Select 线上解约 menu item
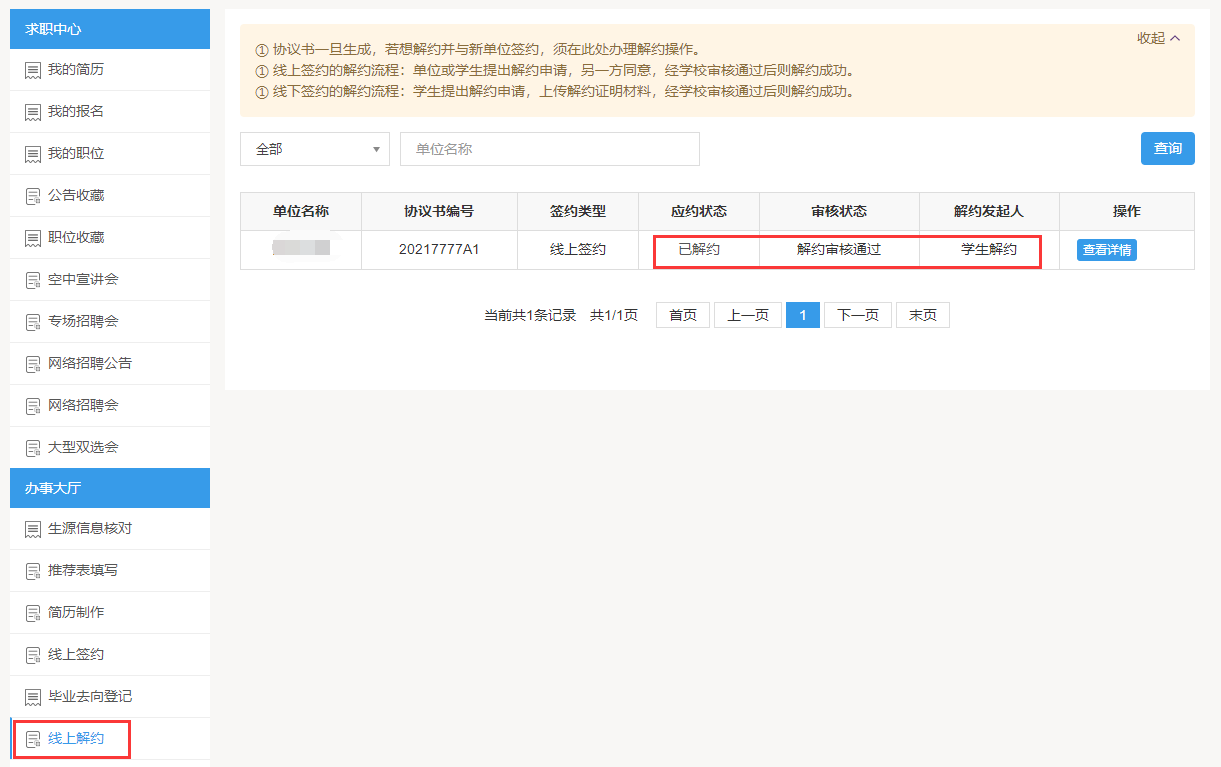The height and width of the screenshot is (767, 1221). (x=110, y=739)
